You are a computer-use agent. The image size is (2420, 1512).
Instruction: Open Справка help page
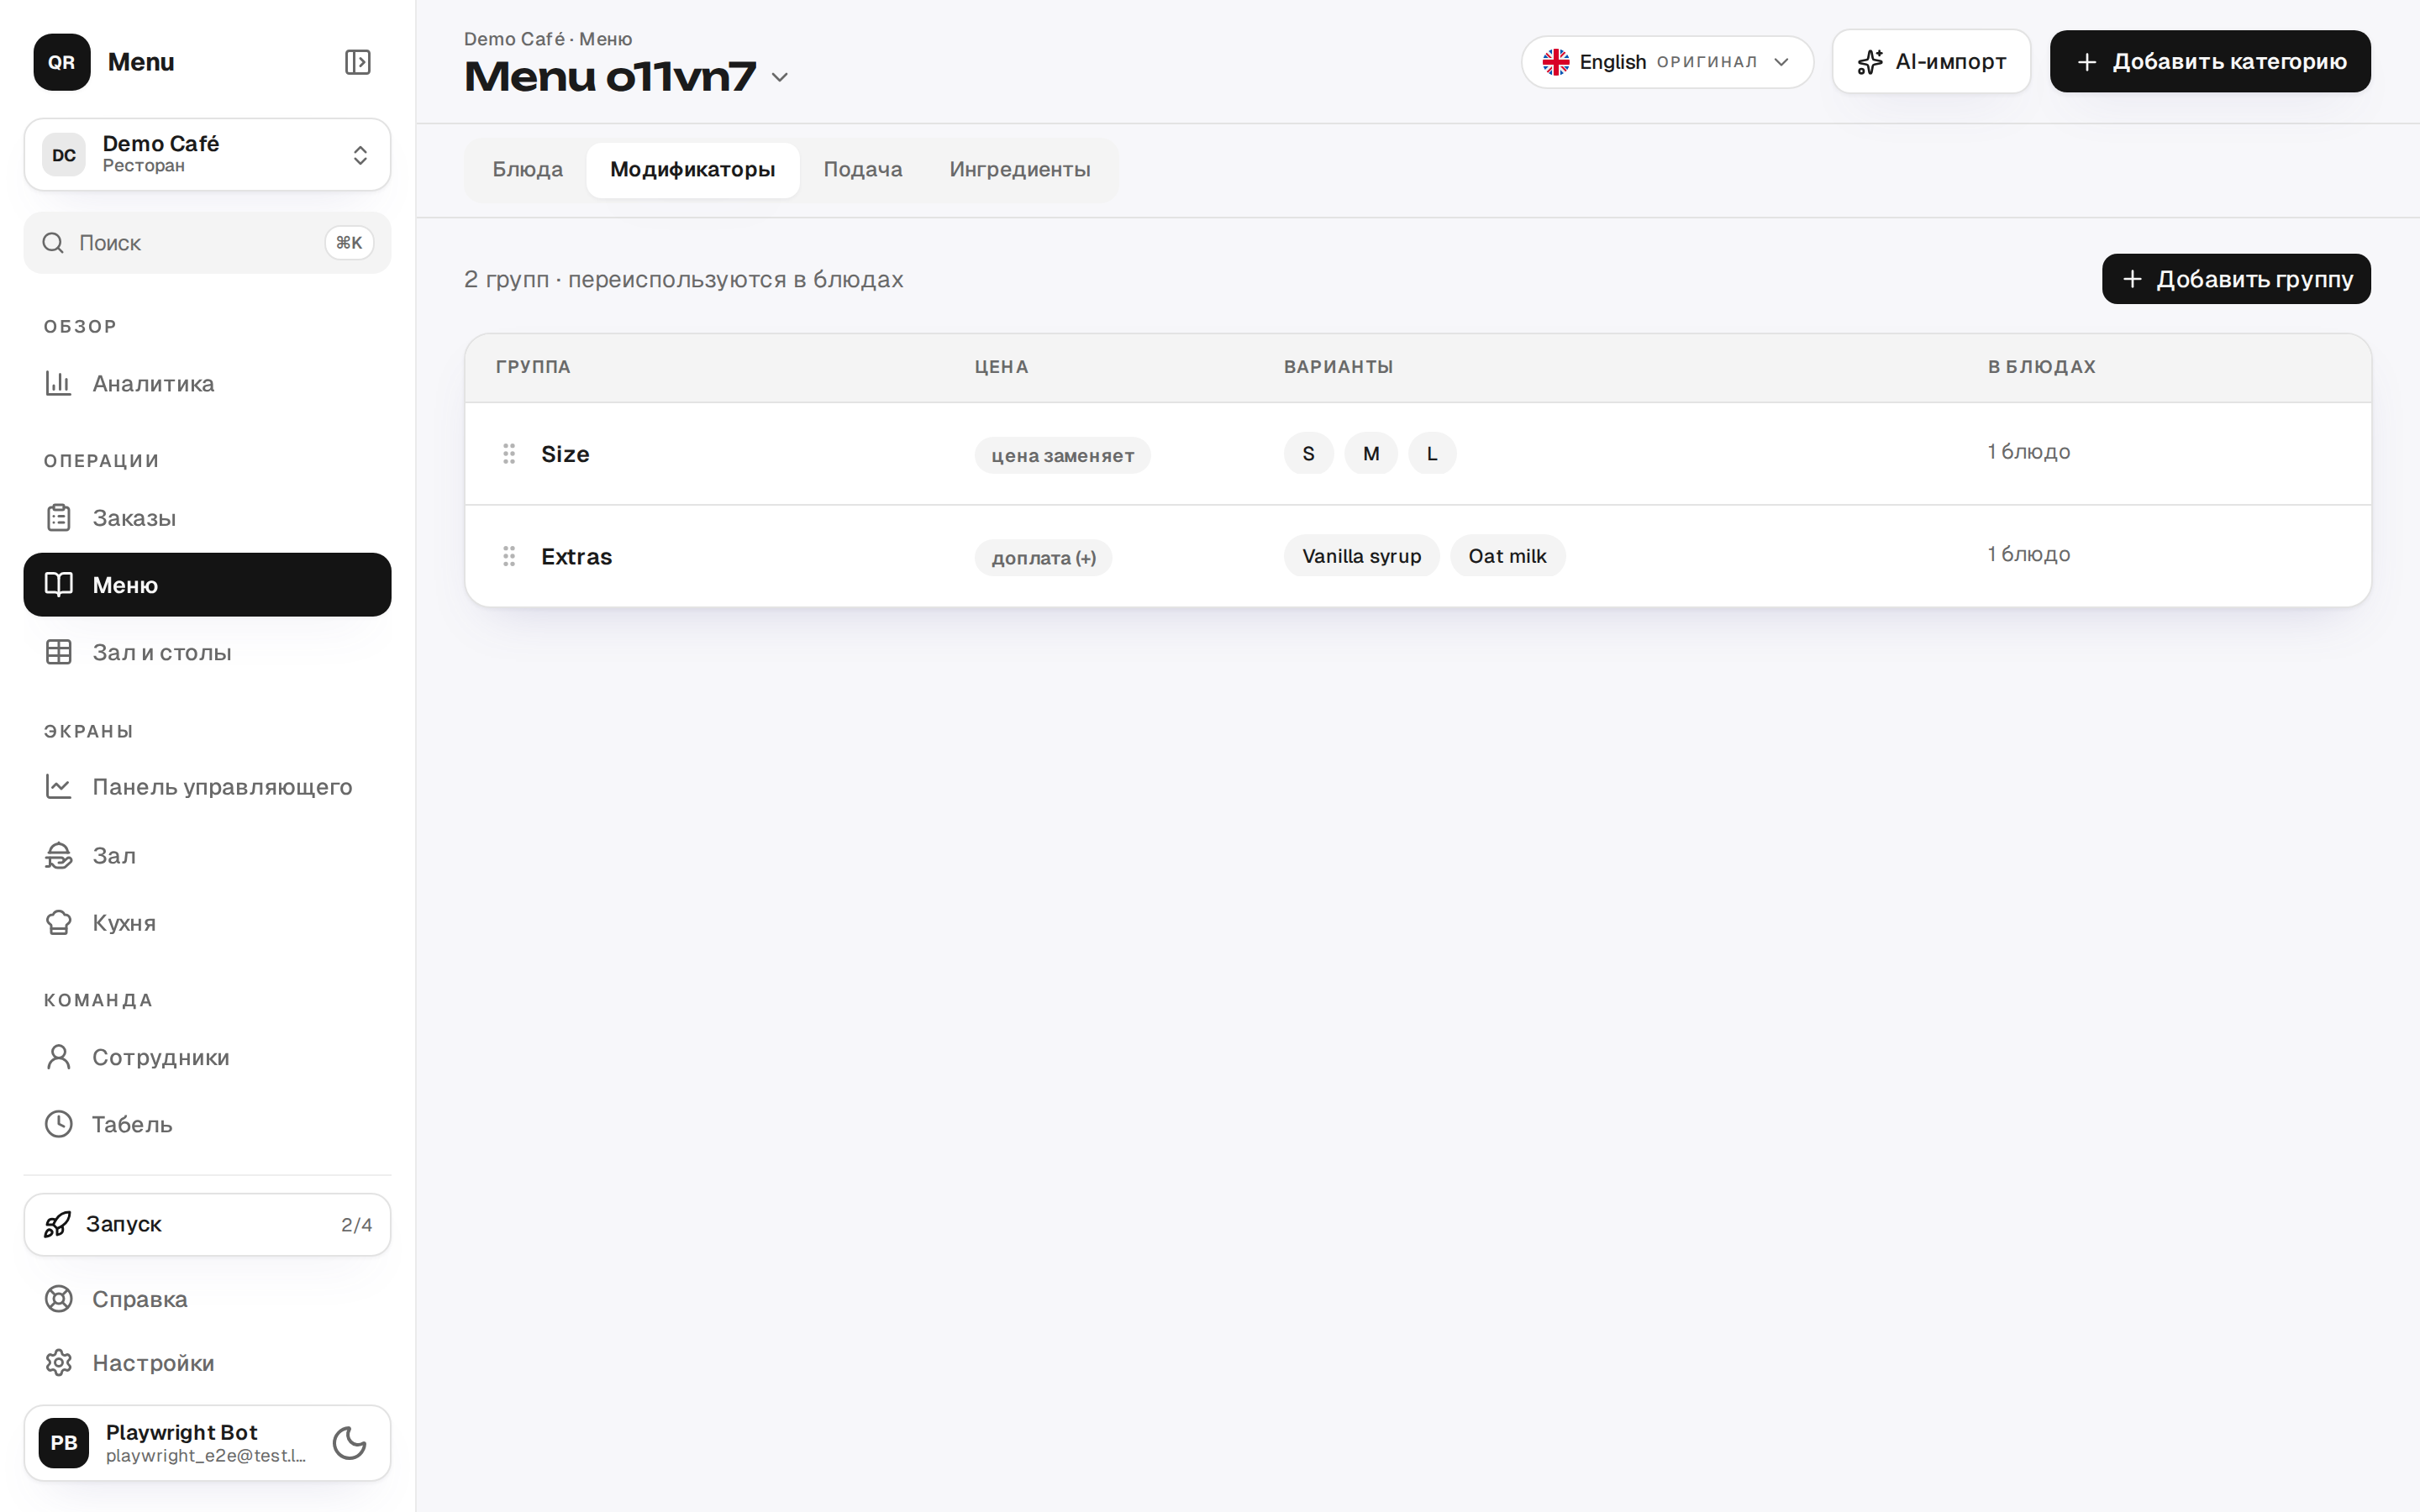coord(207,1299)
